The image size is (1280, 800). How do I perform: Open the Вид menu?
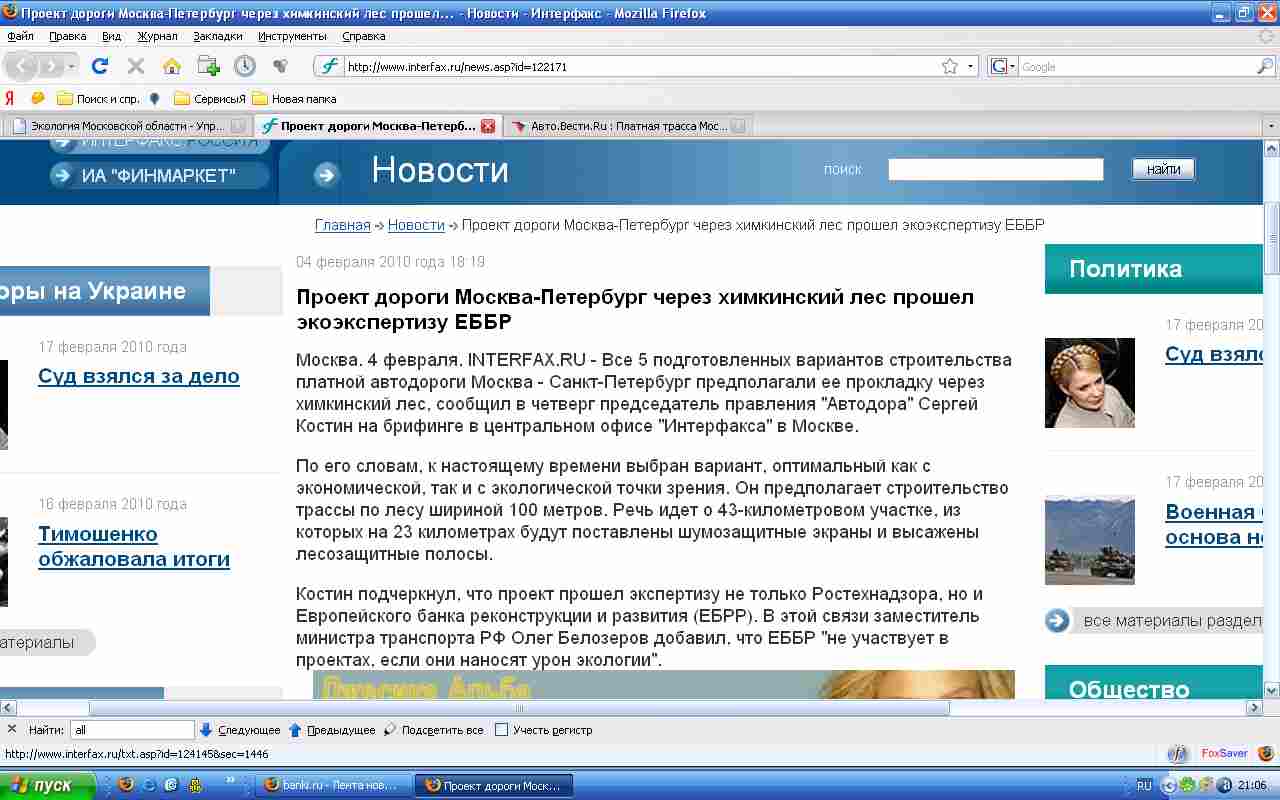[112, 36]
